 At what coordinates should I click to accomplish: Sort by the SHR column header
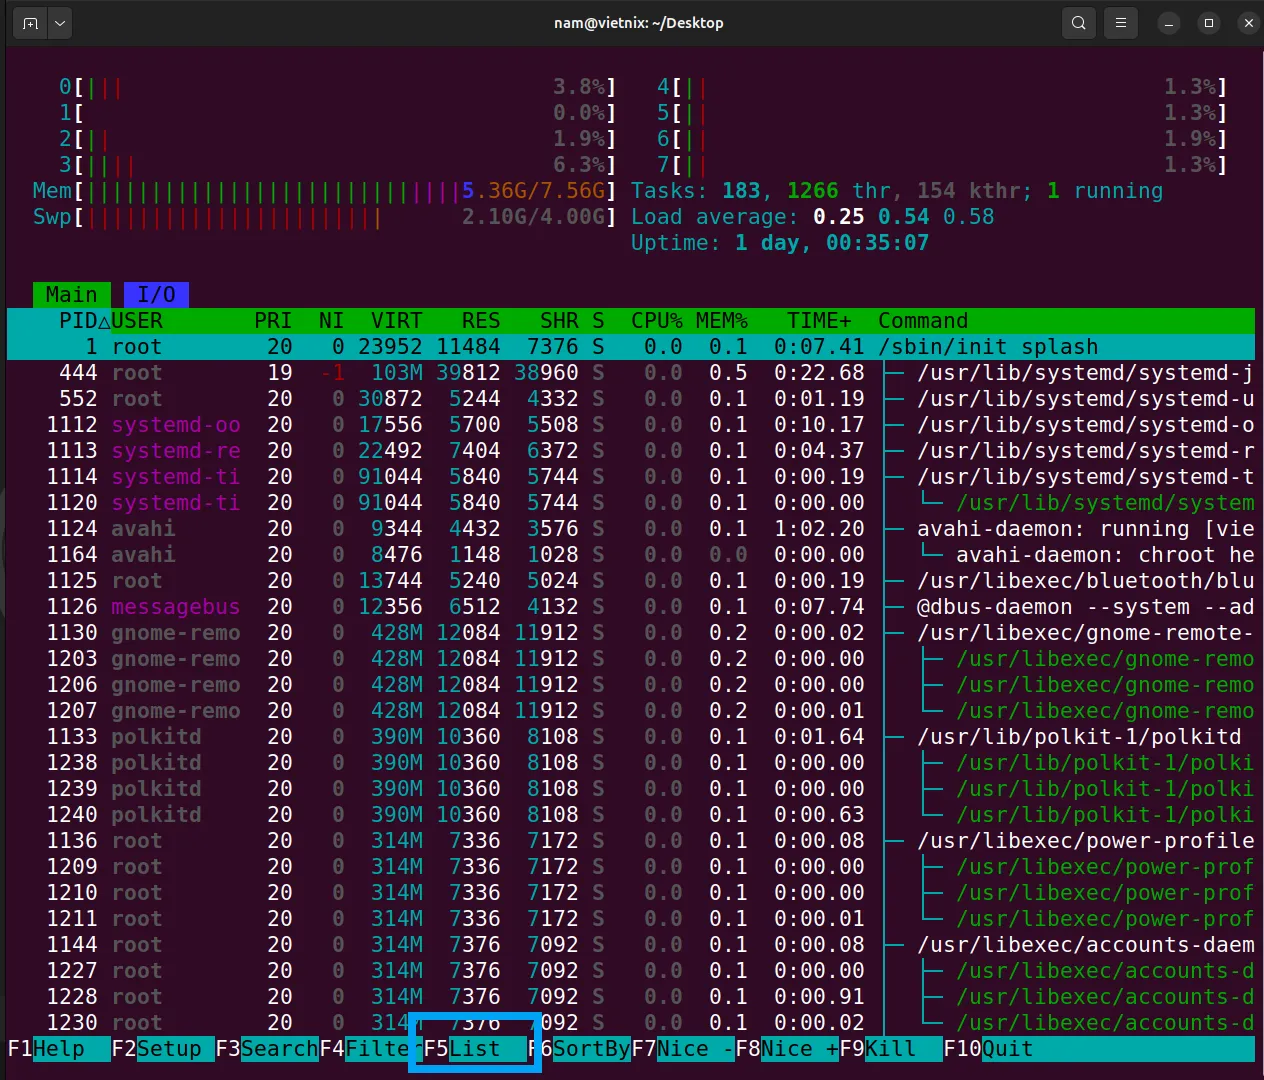point(559,321)
